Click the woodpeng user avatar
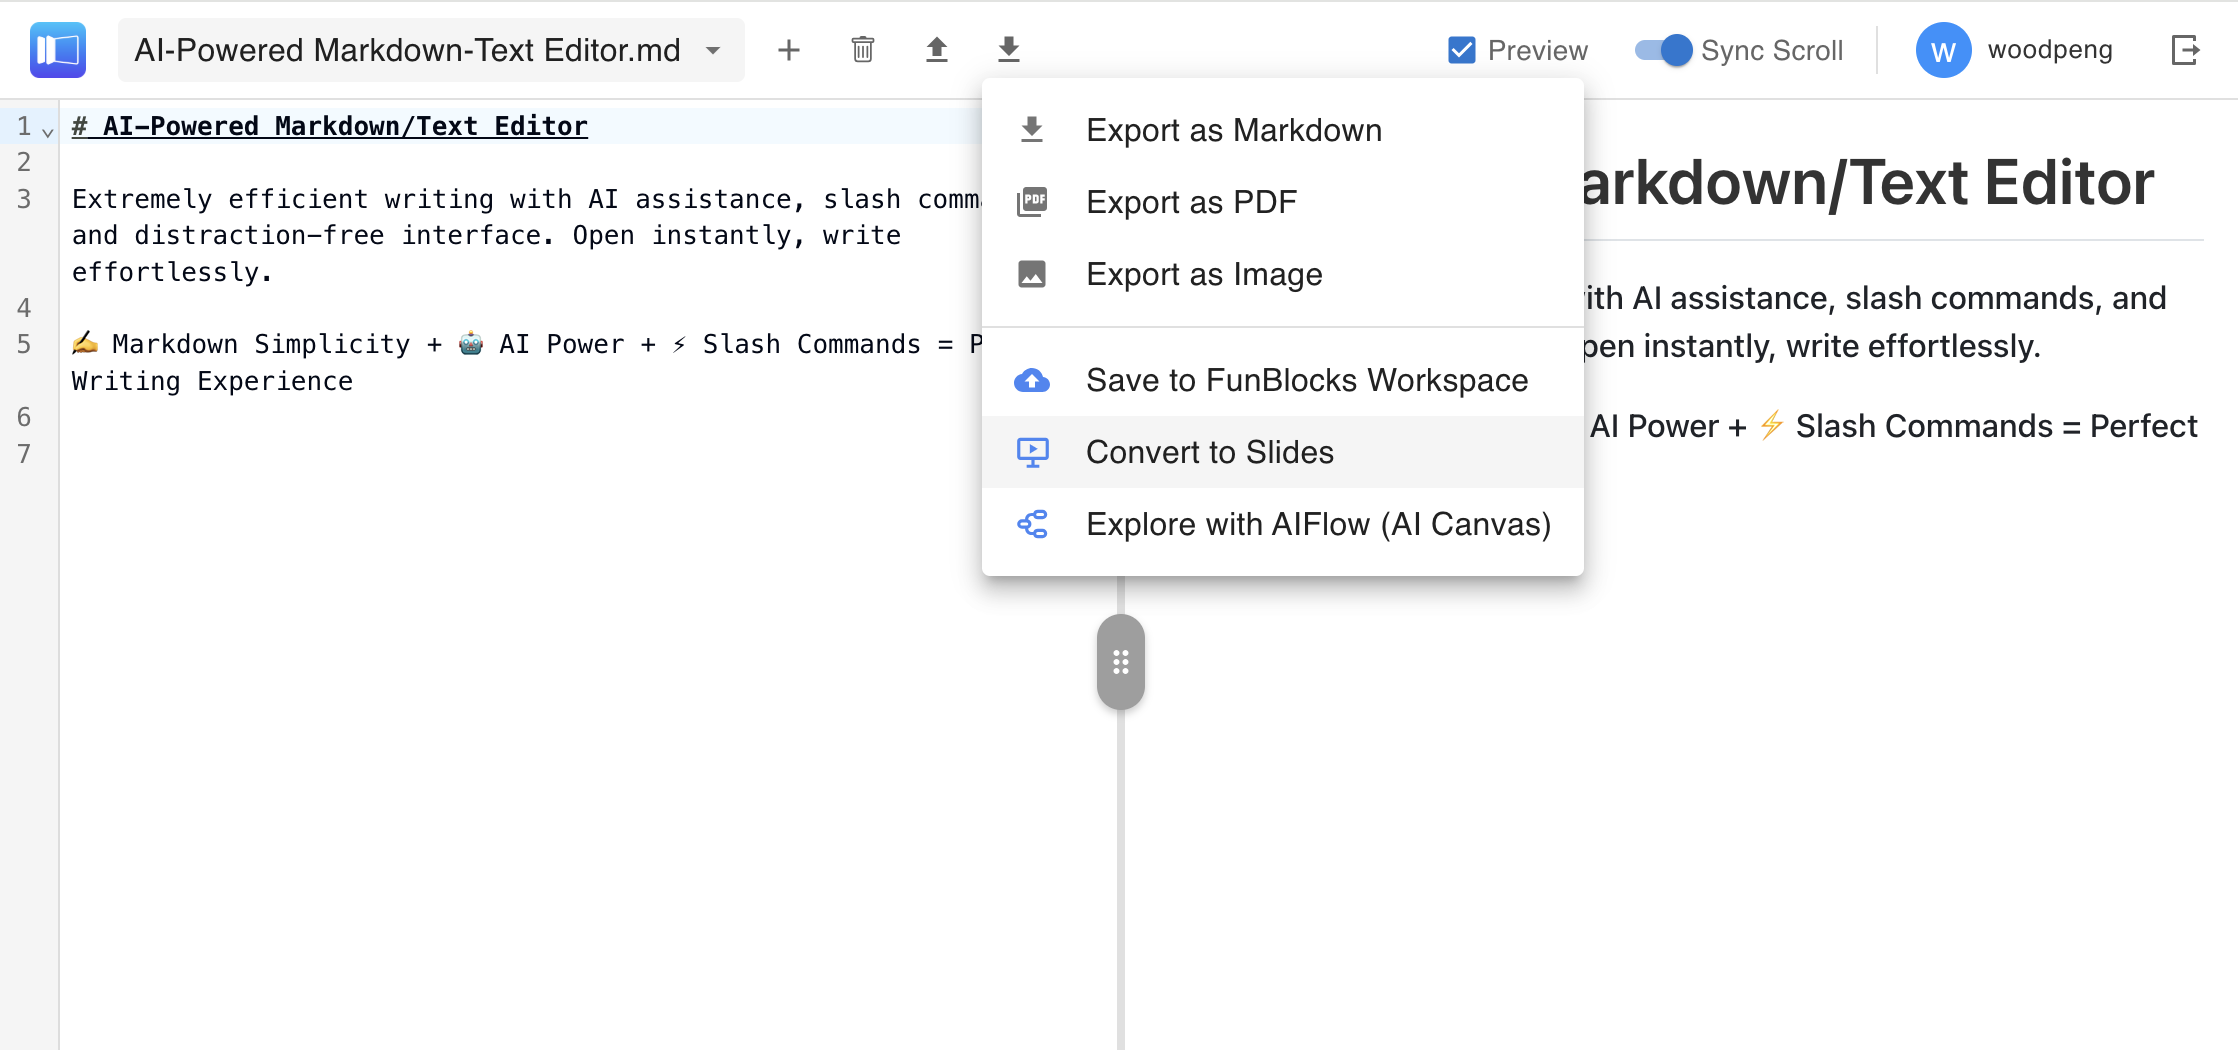This screenshot has width=2238, height=1050. pos(1942,49)
